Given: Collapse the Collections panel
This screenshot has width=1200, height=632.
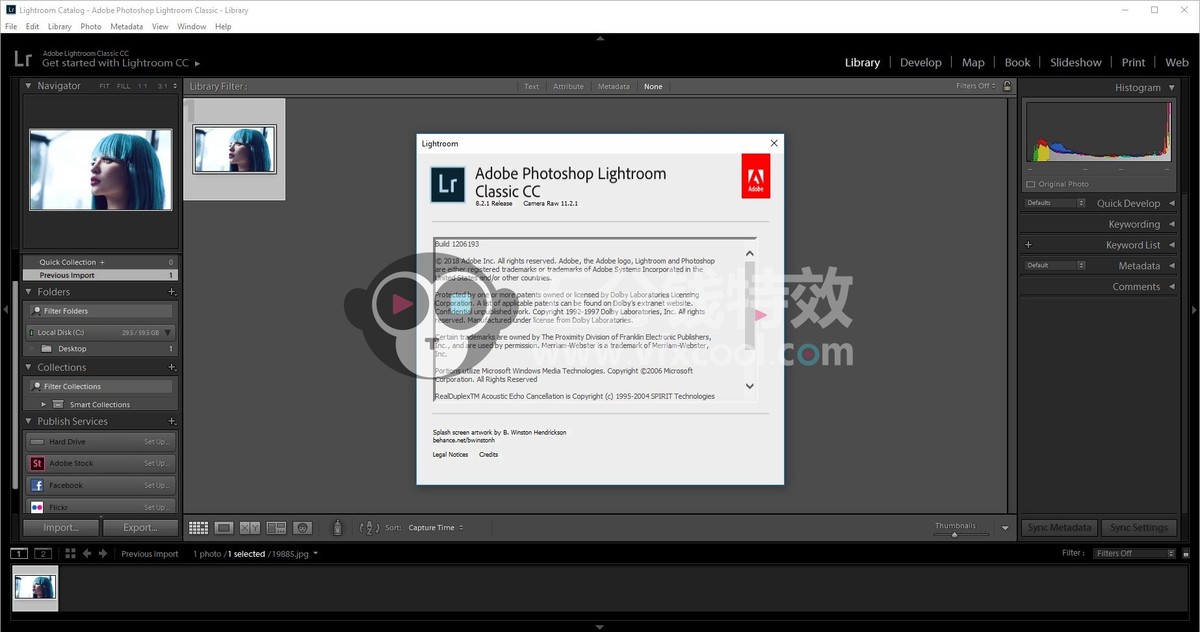Looking at the screenshot, I should [x=29, y=367].
